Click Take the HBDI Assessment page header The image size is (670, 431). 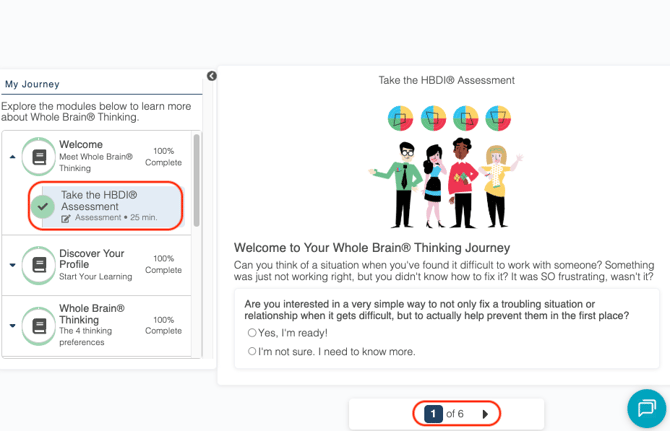click(x=447, y=80)
